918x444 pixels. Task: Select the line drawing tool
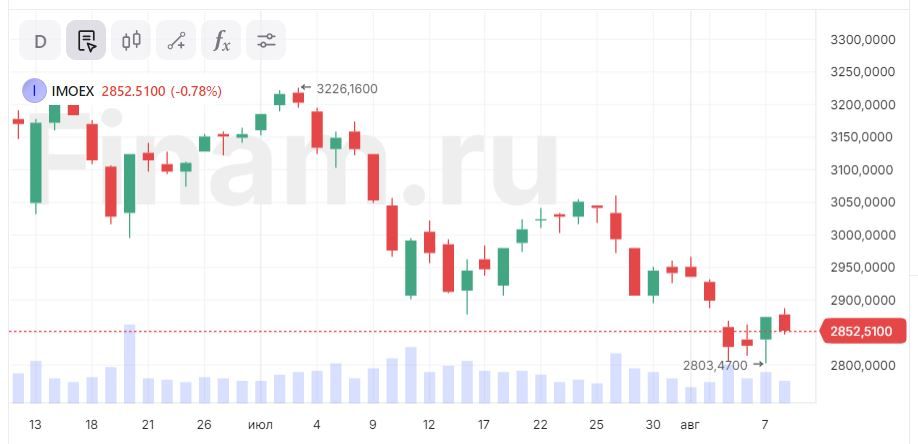click(x=176, y=41)
